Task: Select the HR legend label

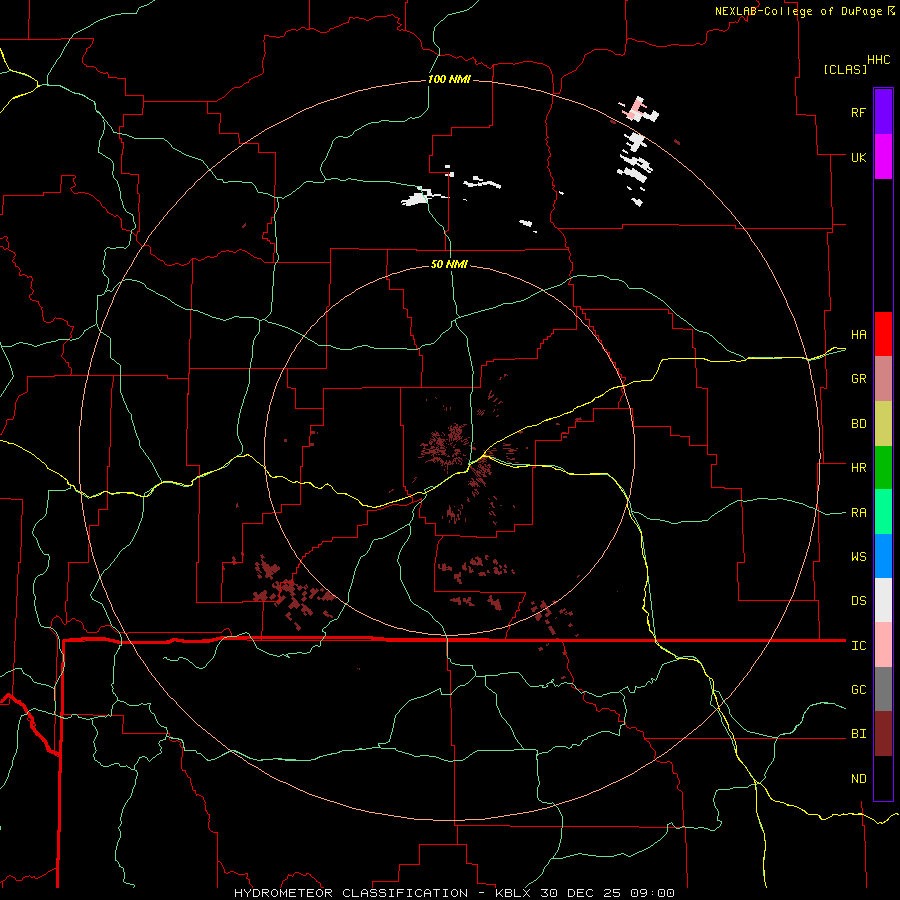Action: point(858,468)
